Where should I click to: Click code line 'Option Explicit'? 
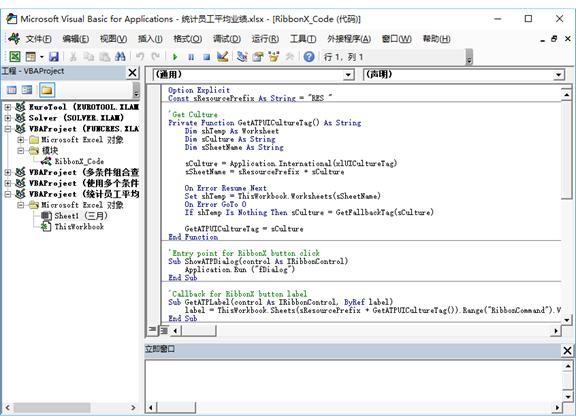[x=199, y=90]
